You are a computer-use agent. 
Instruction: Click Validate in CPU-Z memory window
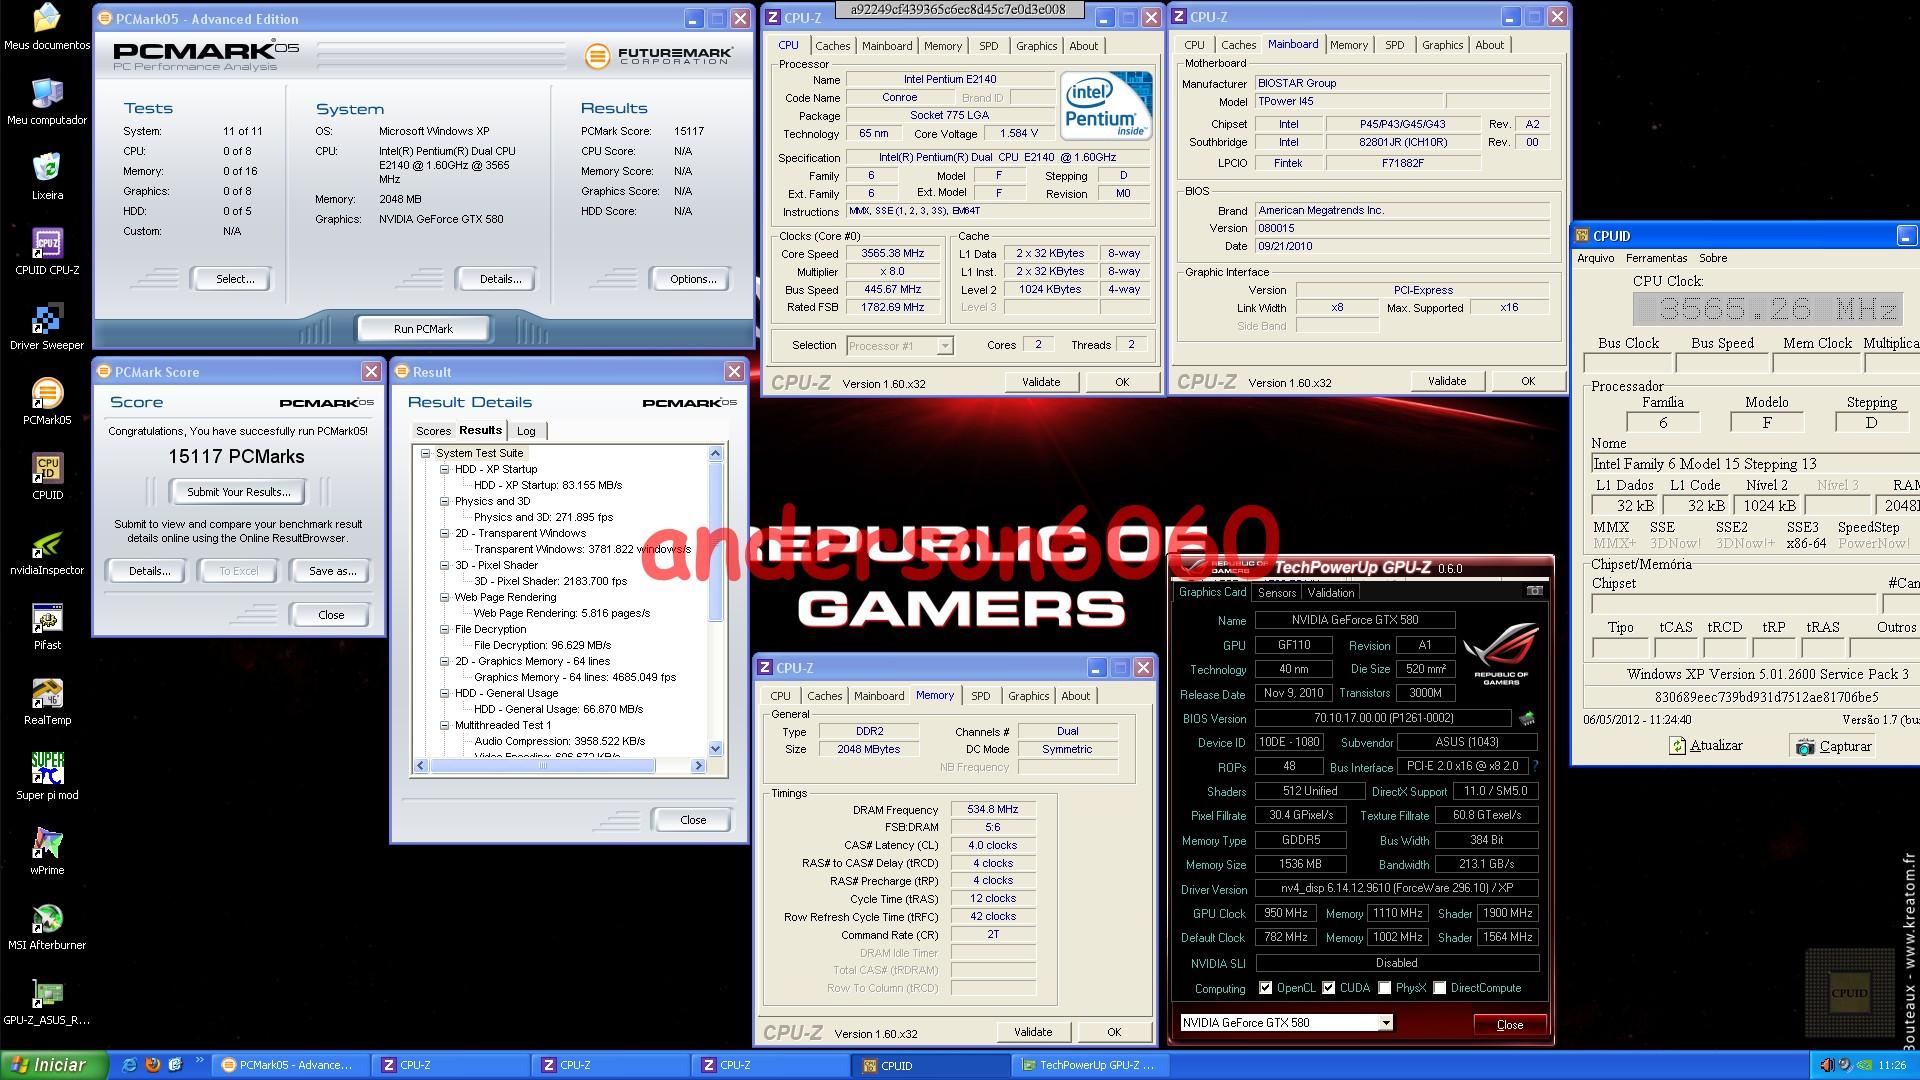(1033, 1032)
